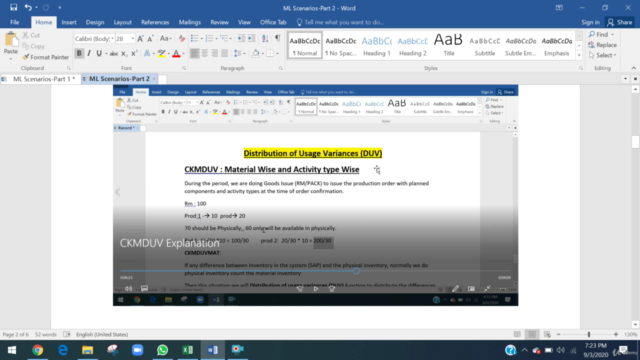
Task: Apply subscript formatting
Action: click(x=124, y=53)
